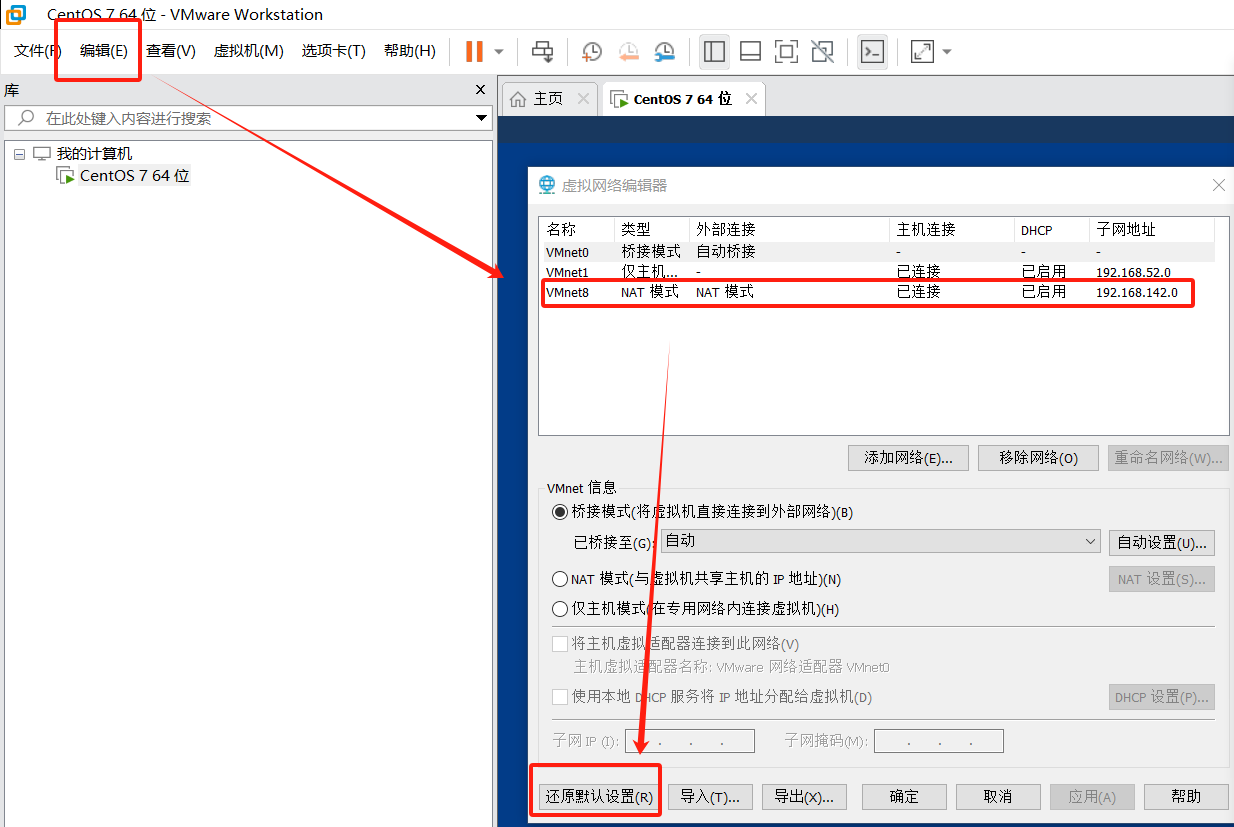This screenshot has width=1234, height=827.
Task: Open the power options arrow beside pause
Action: click(x=499, y=52)
